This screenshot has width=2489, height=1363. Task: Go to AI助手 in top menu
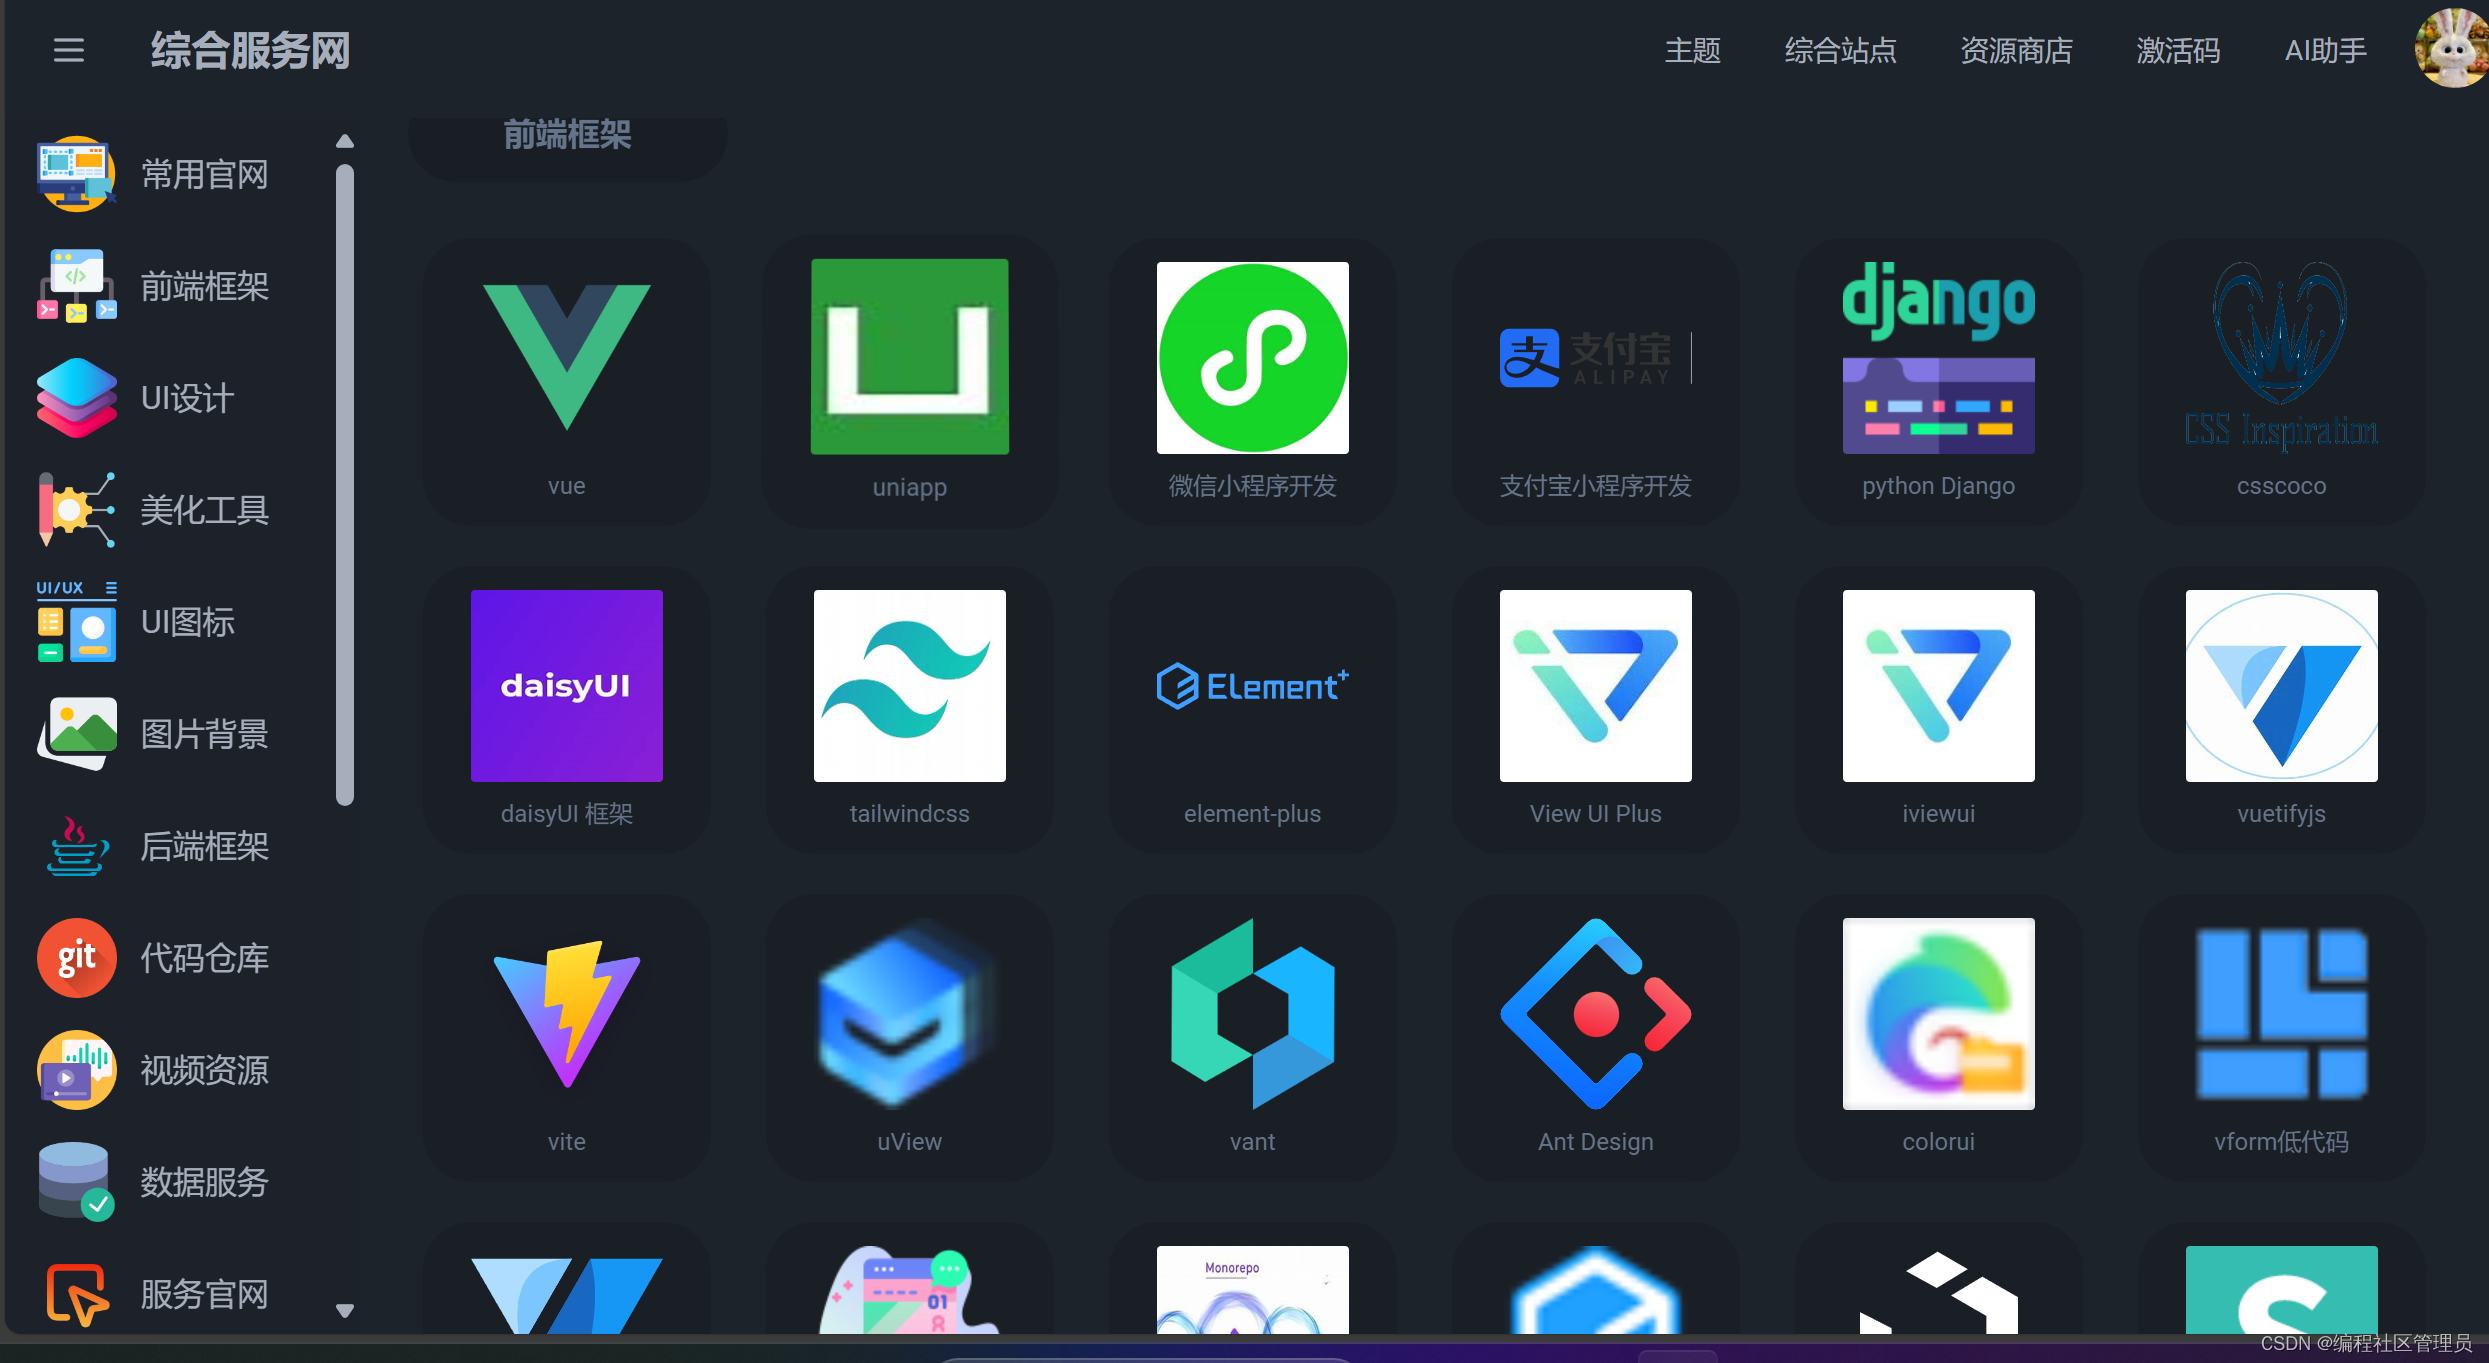coord(2325,50)
